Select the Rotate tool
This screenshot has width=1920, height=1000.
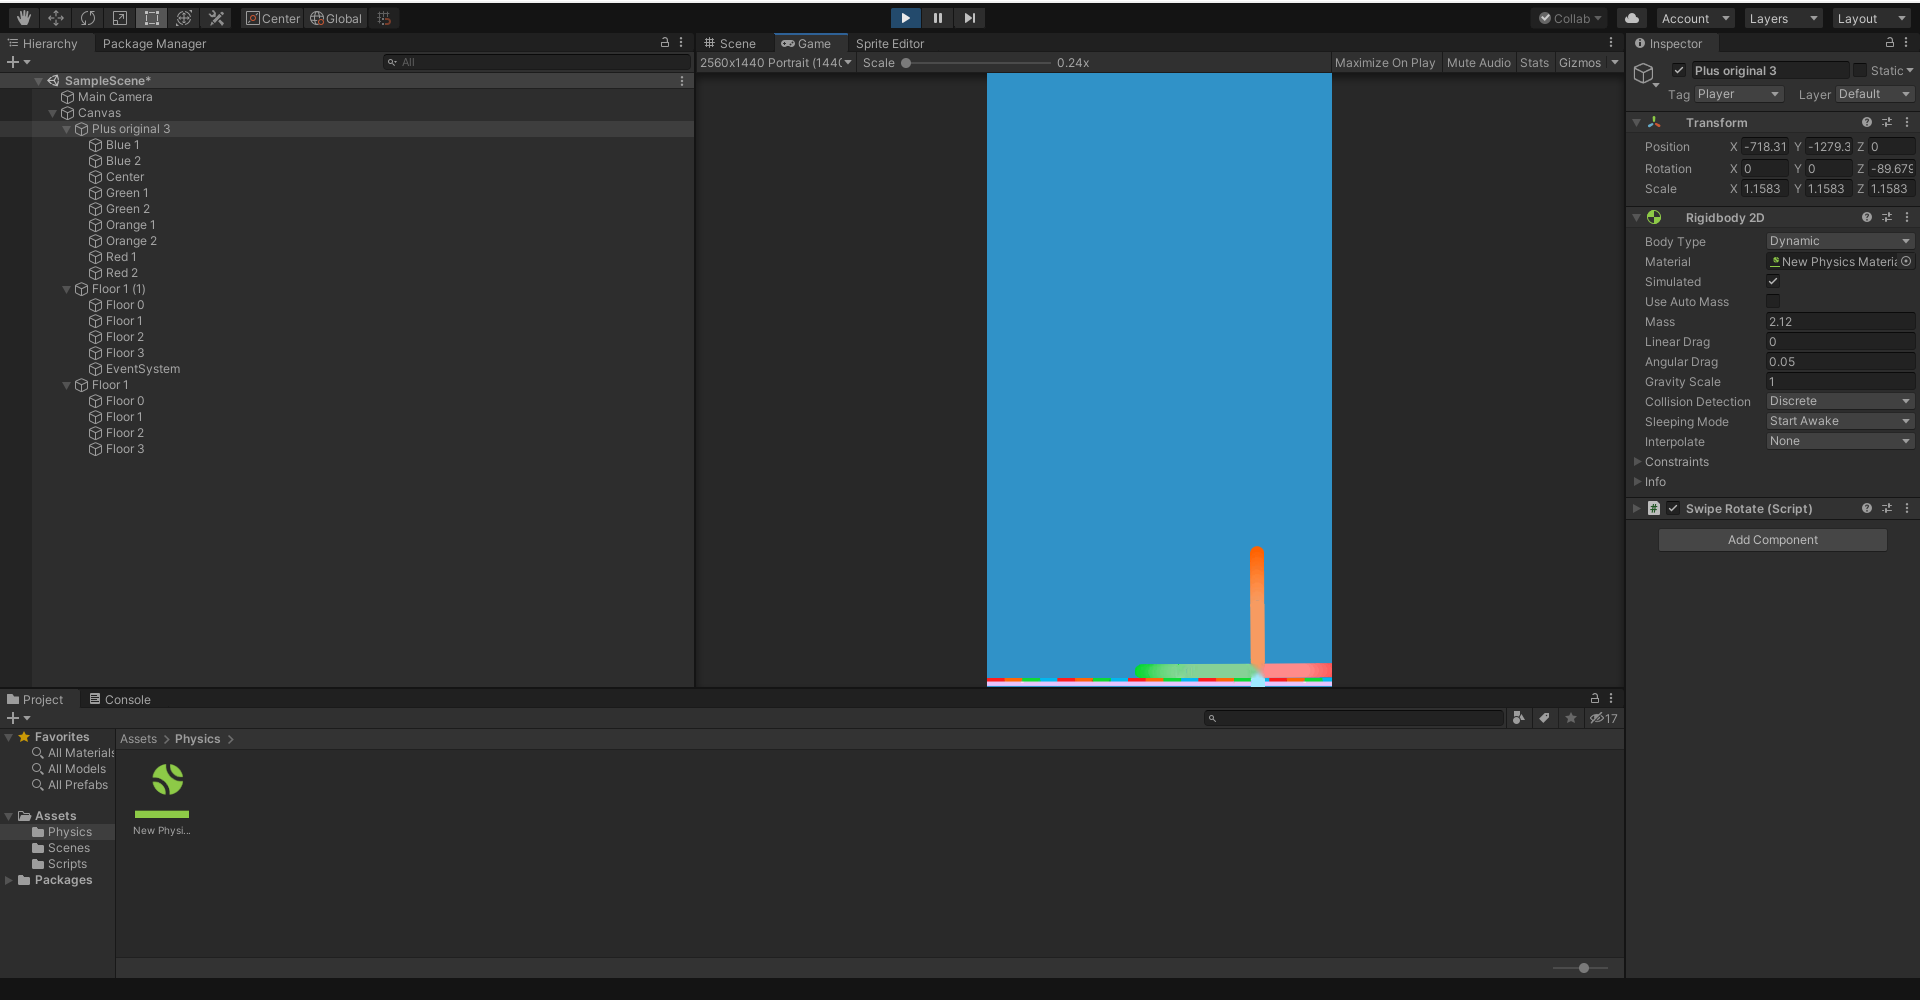tap(88, 18)
